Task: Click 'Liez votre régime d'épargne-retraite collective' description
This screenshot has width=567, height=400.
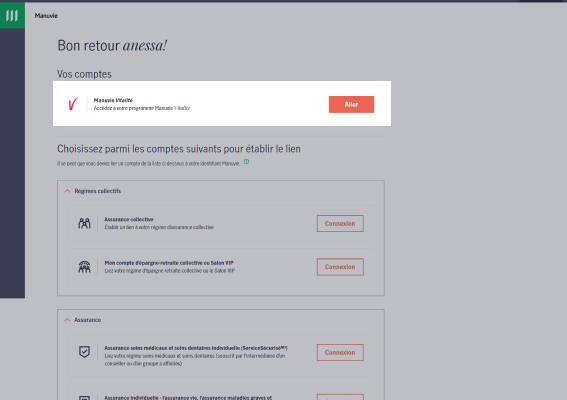Action: pyautogui.click(x=170, y=271)
